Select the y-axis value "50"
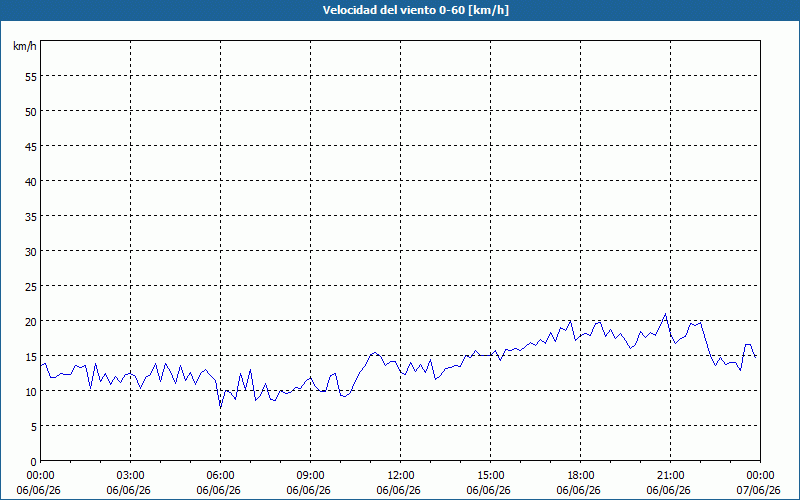 click(x=31, y=111)
